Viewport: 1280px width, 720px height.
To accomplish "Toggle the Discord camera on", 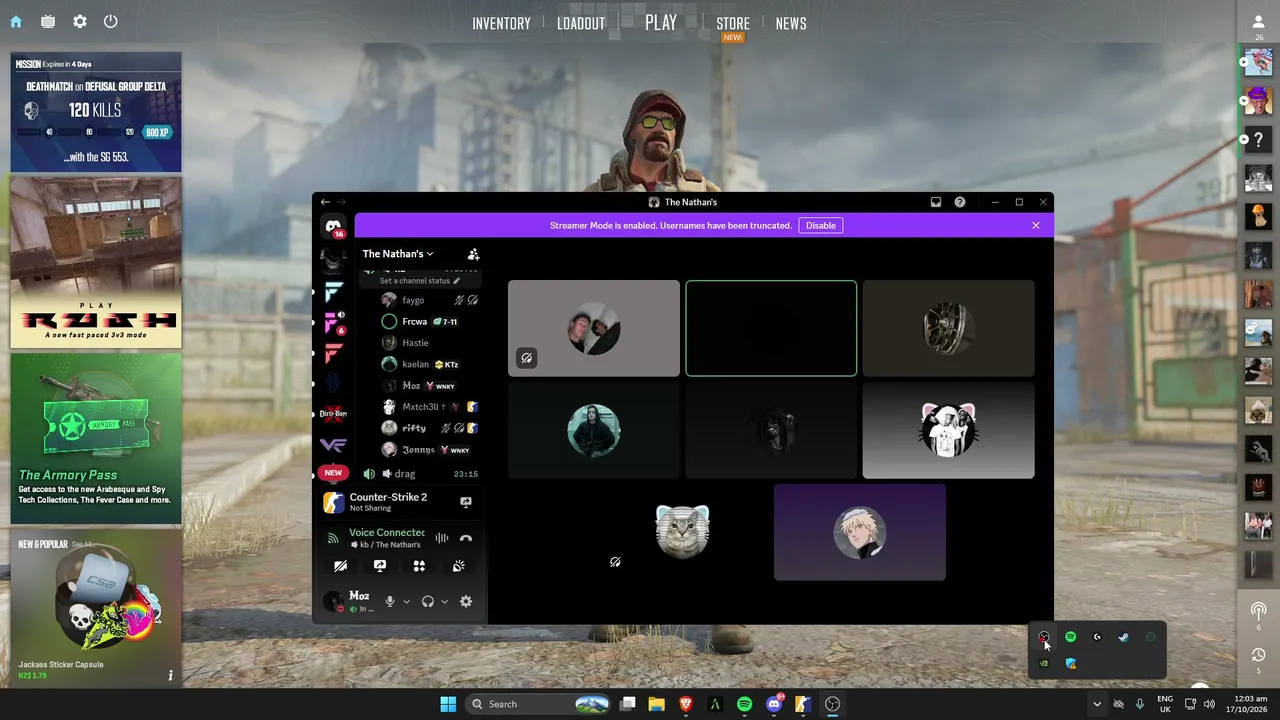I will pyautogui.click(x=341, y=566).
